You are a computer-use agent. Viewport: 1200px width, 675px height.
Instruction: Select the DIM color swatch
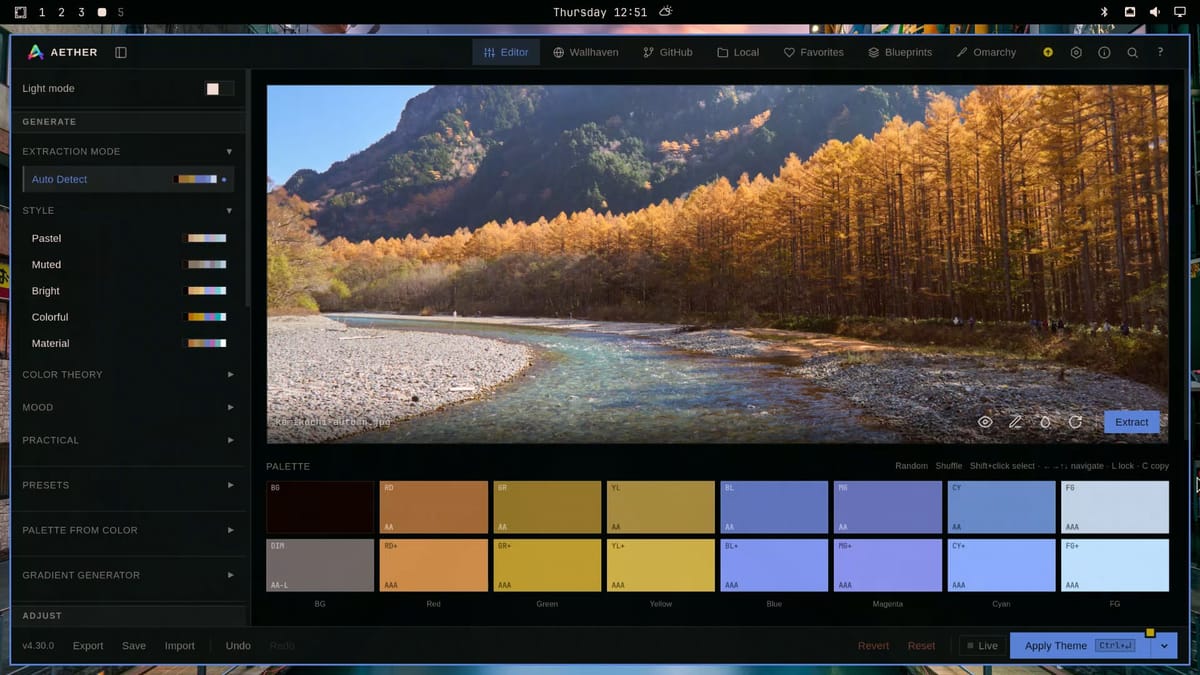point(320,565)
